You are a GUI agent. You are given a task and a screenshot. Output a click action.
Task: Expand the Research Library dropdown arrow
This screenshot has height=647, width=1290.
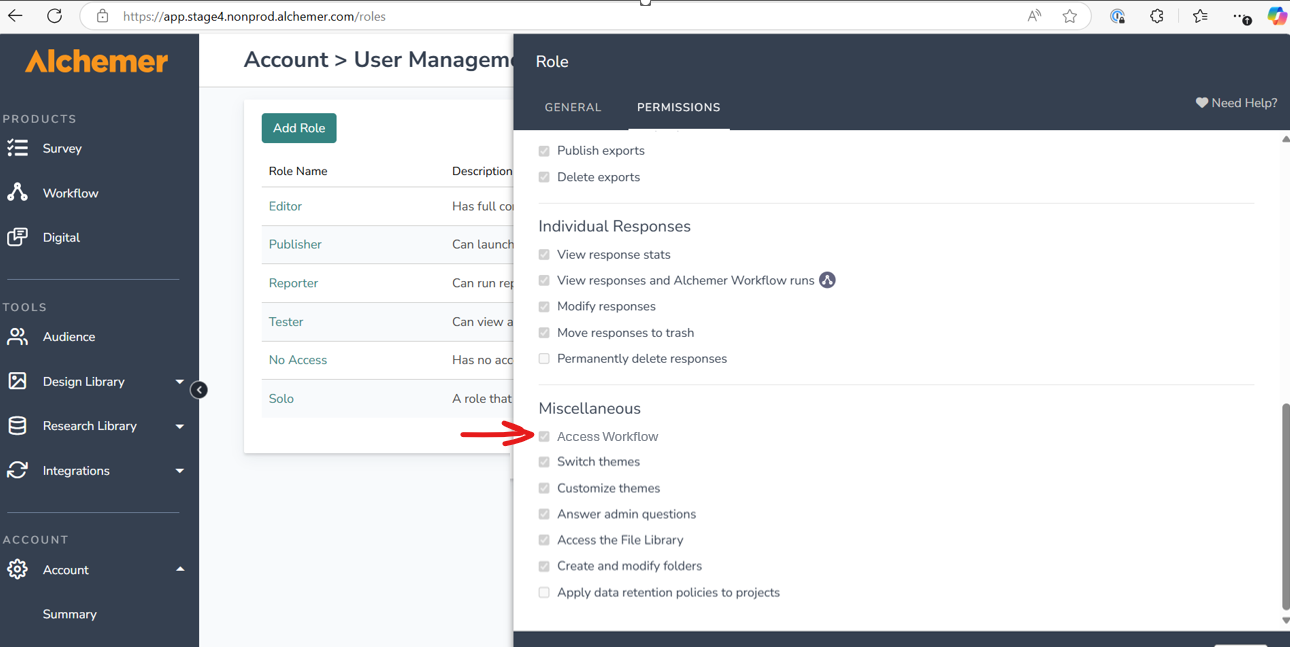click(180, 426)
